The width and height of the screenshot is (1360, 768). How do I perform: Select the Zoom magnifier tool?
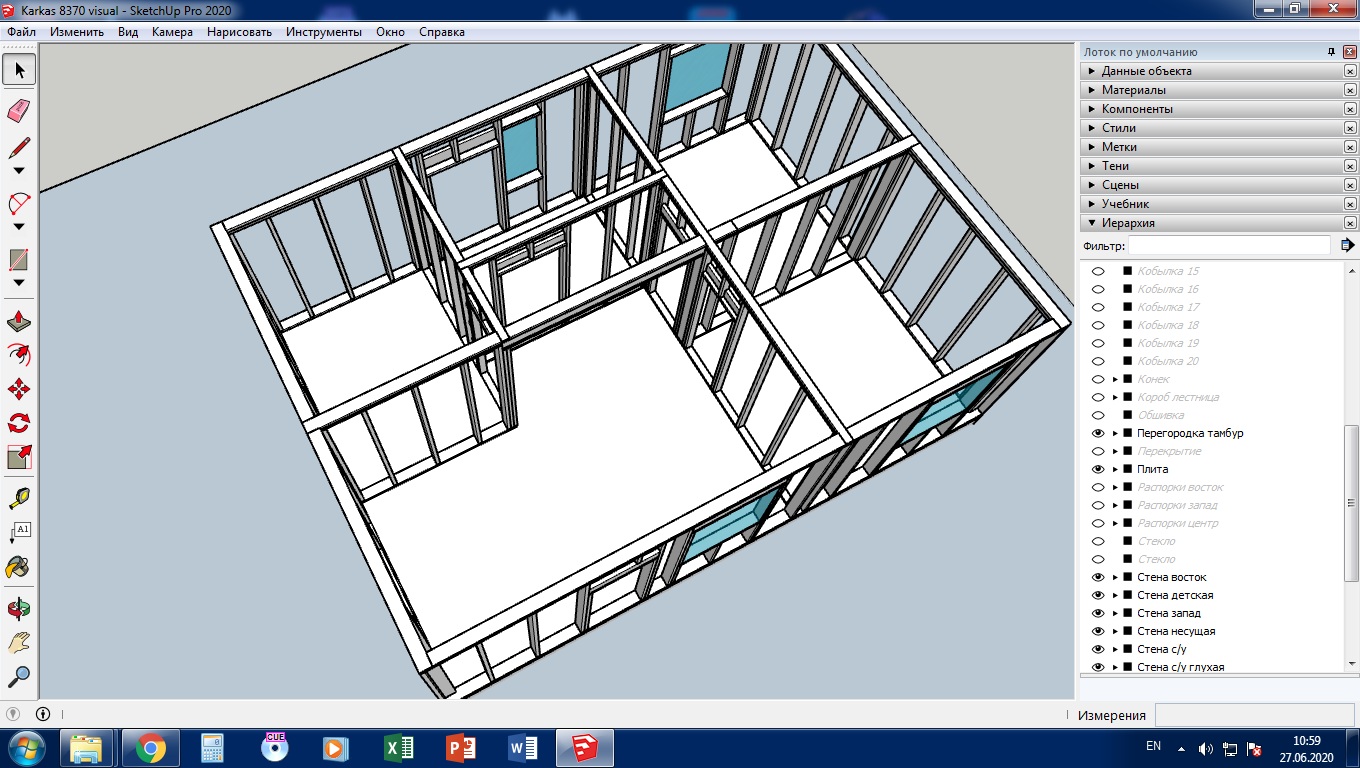pyautogui.click(x=18, y=676)
